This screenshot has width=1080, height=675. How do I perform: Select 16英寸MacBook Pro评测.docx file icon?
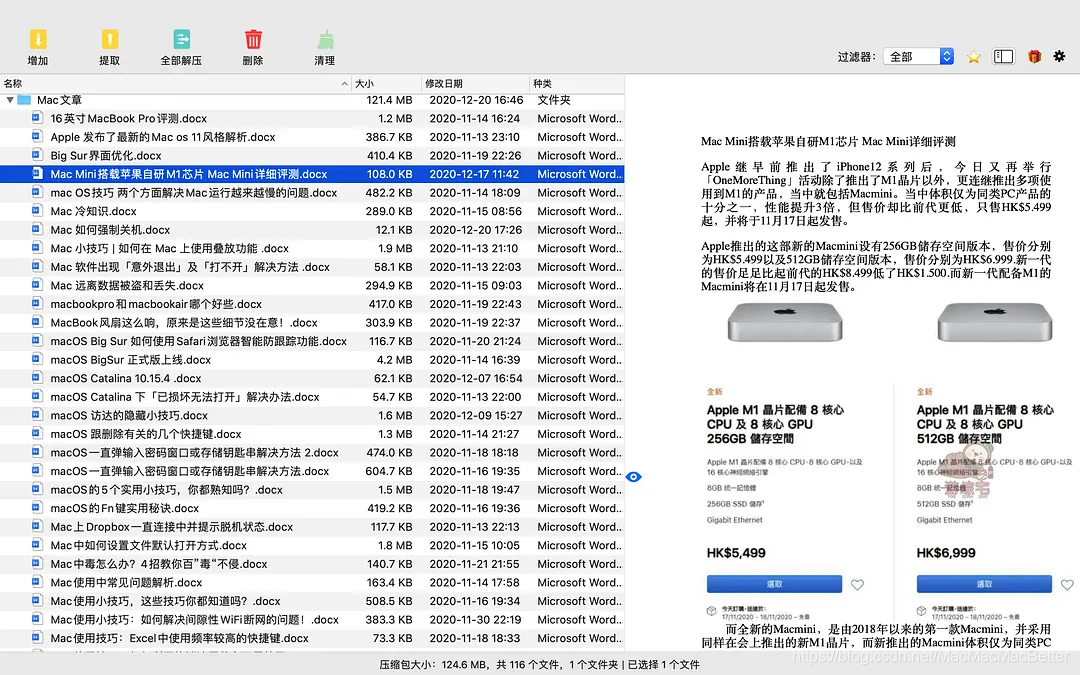click(37, 118)
